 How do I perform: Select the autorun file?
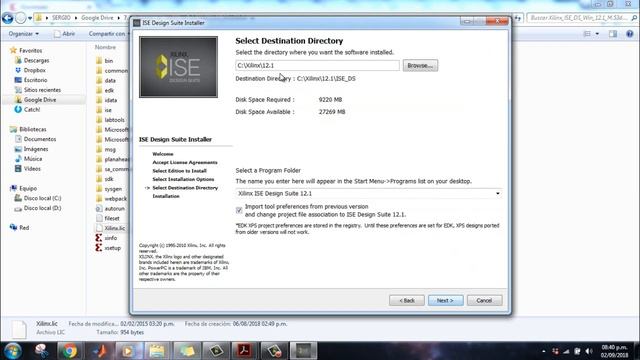point(115,209)
